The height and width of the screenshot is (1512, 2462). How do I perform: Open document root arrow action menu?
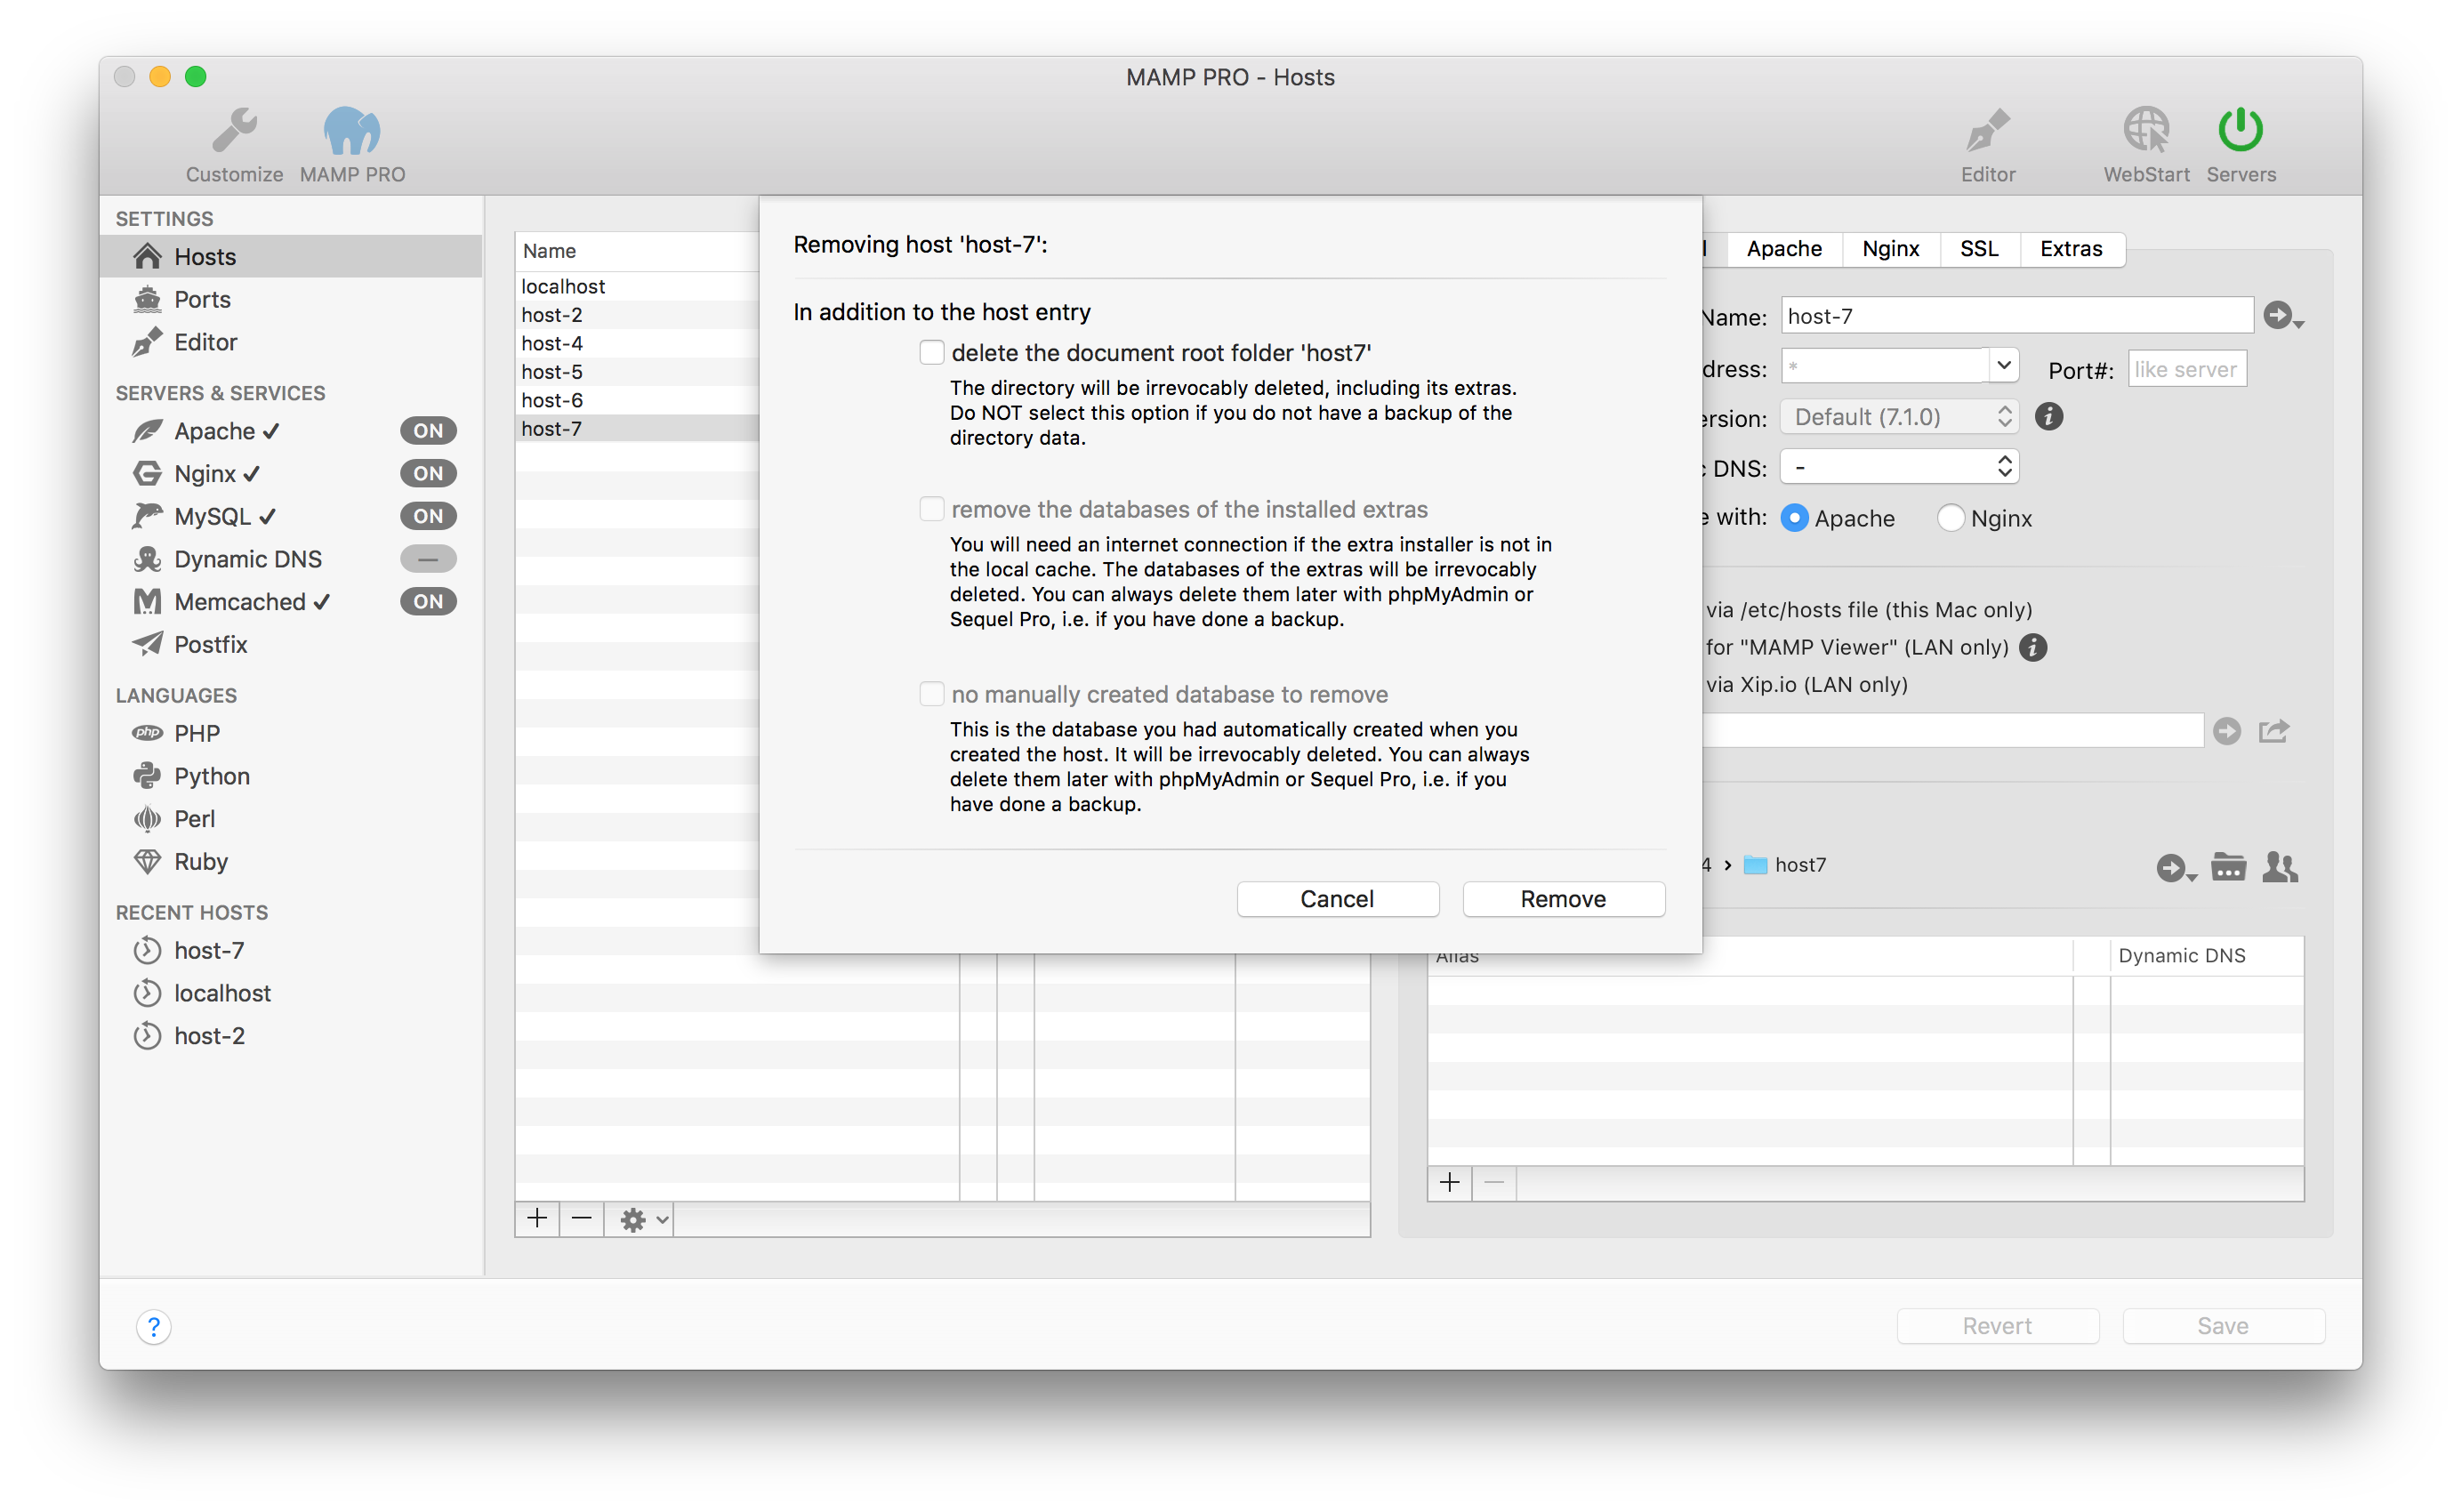pos(2176,868)
